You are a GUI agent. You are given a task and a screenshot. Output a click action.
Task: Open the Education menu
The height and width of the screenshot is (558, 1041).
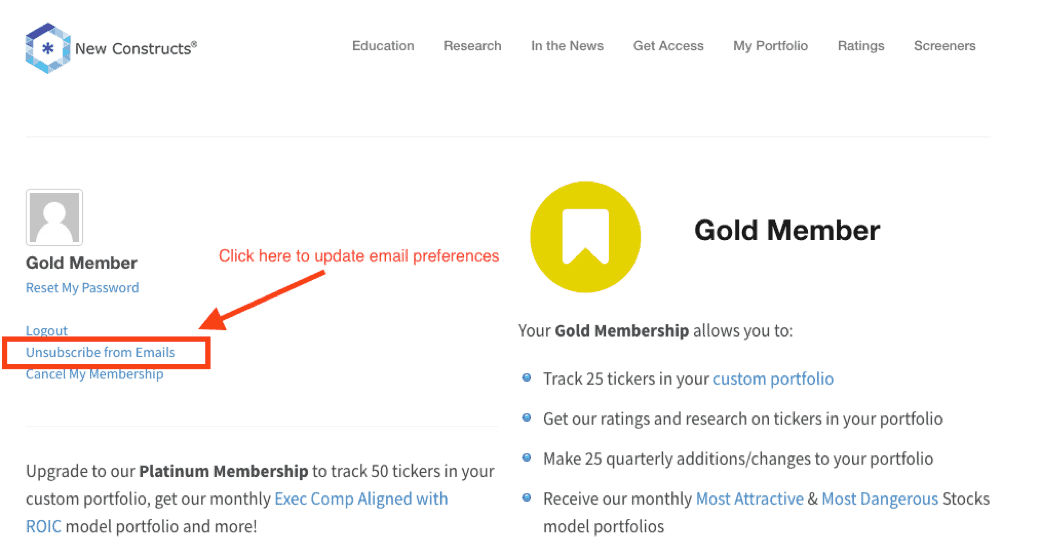383,46
